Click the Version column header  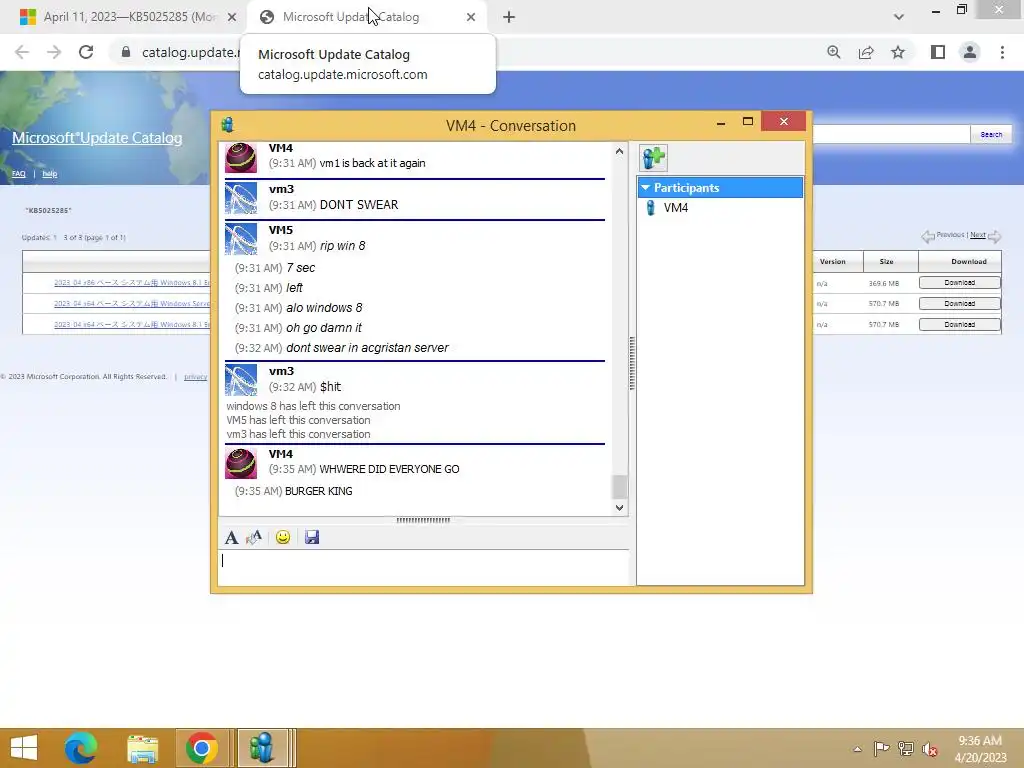click(x=837, y=261)
